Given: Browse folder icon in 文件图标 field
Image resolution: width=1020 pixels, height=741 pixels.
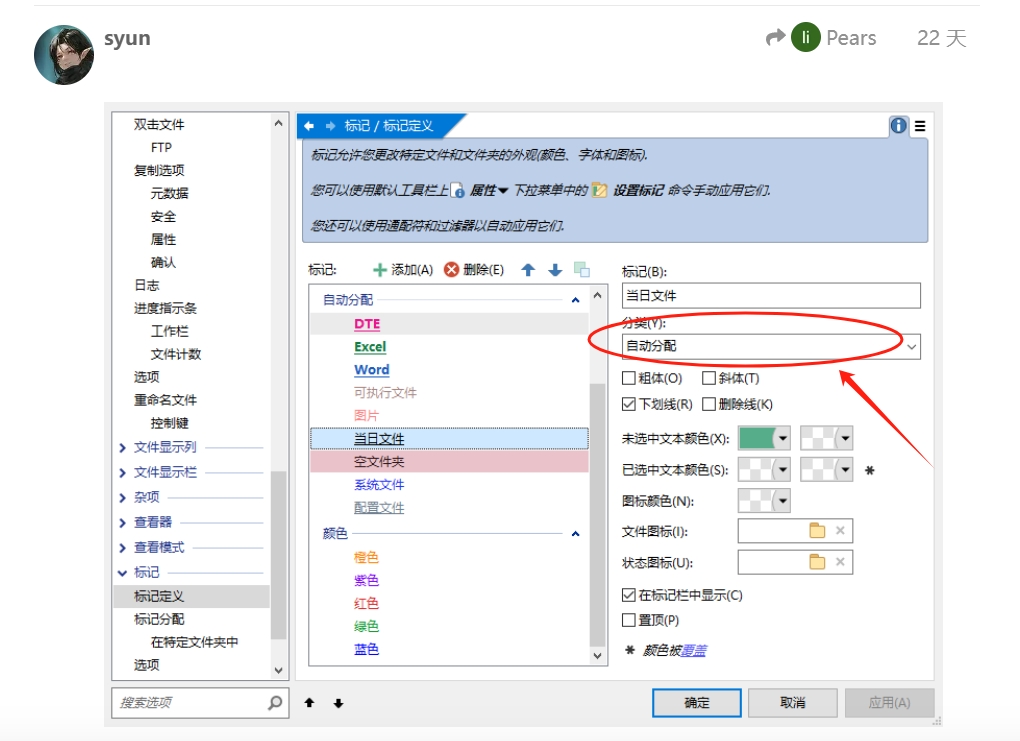Looking at the screenshot, I should coord(817,531).
